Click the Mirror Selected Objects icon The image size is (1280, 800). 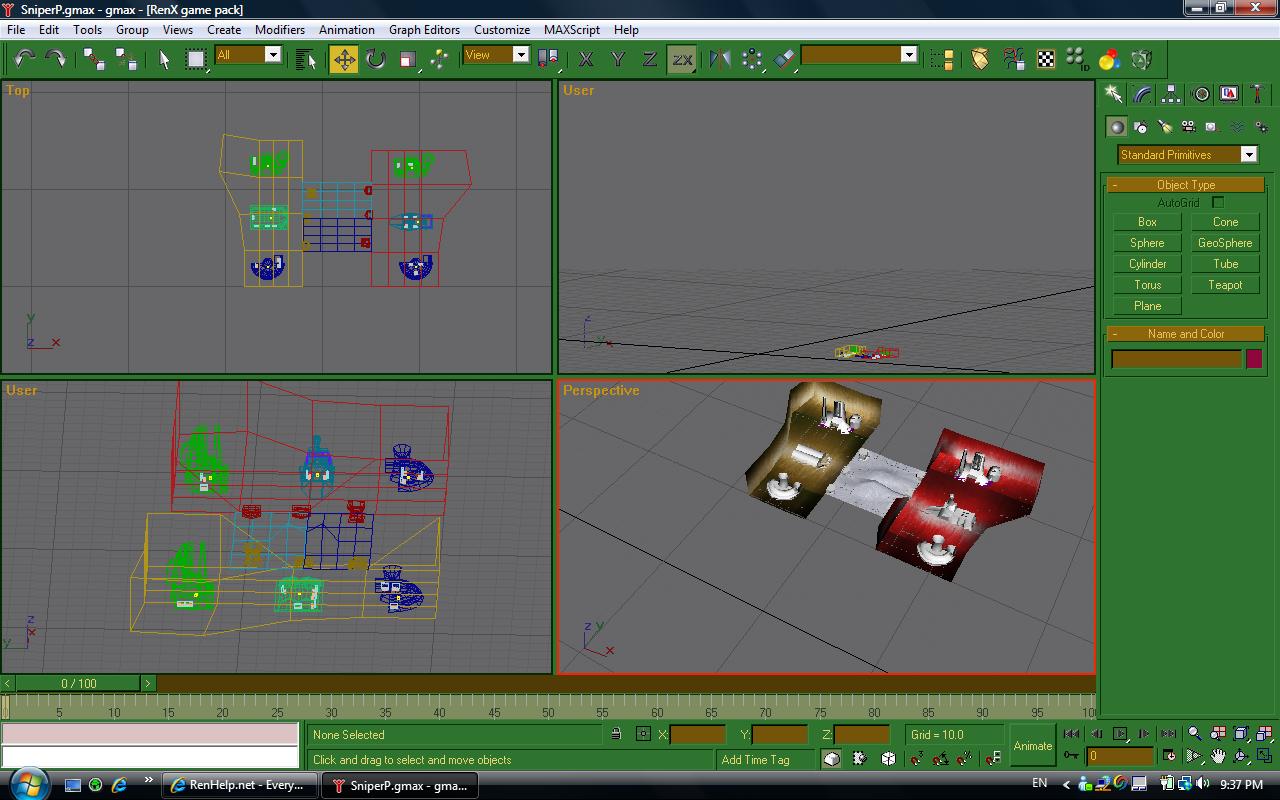(x=720, y=59)
